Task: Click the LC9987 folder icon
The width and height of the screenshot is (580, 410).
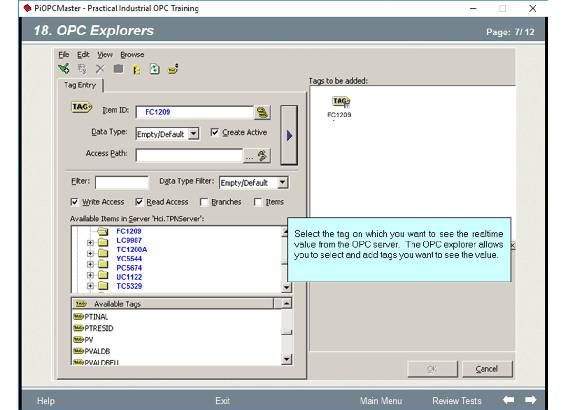Action: point(103,242)
